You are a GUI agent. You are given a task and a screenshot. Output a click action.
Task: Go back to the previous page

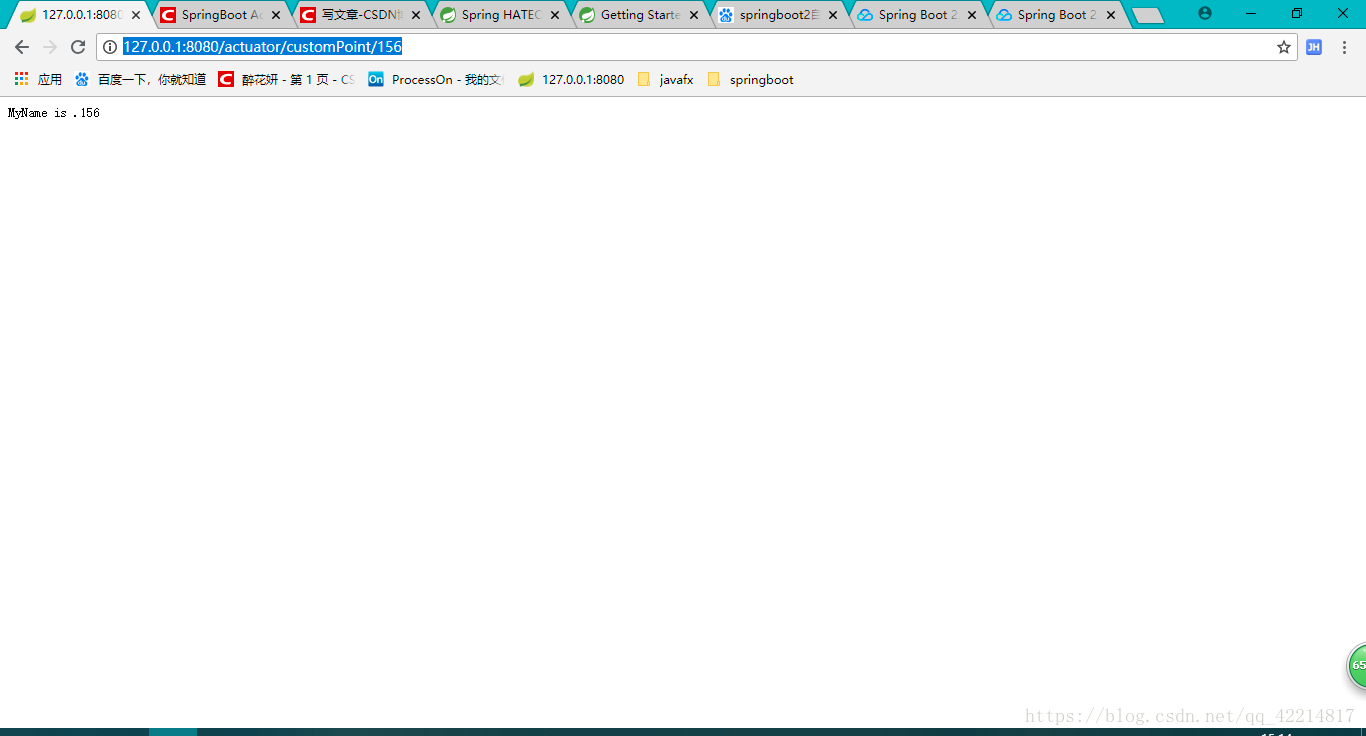click(x=22, y=47)
